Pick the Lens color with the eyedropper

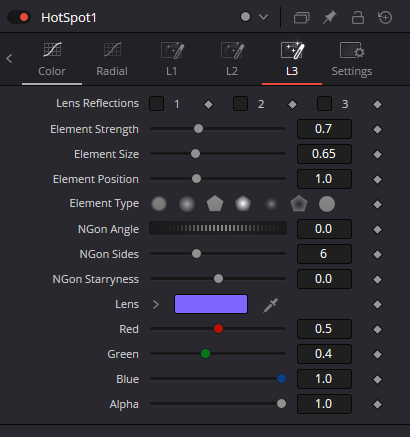point(270,305)
